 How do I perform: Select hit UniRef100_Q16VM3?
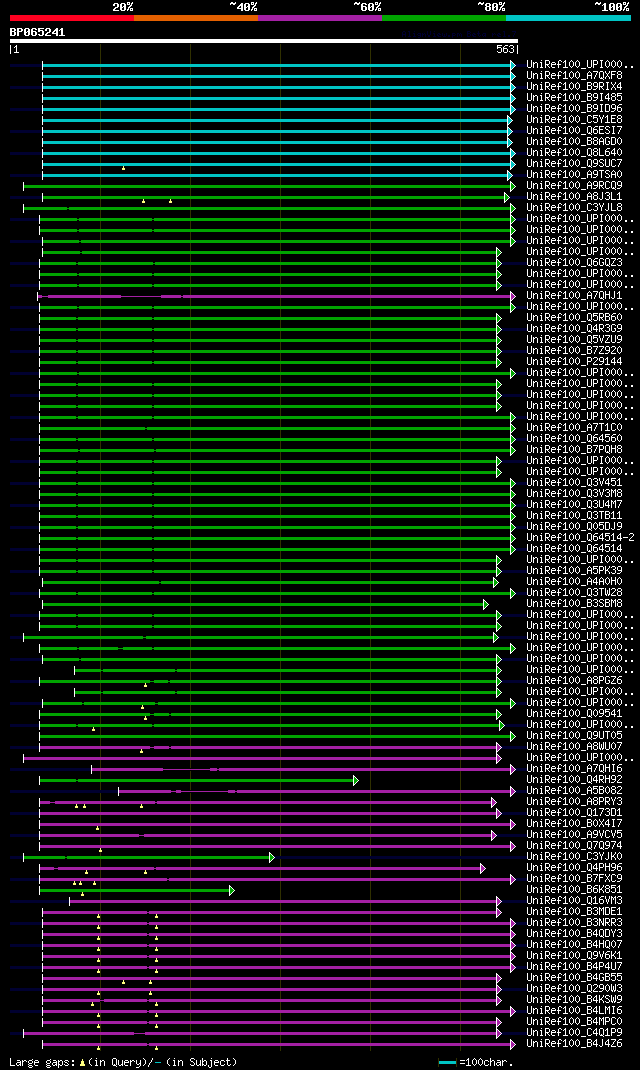(574, 901)
